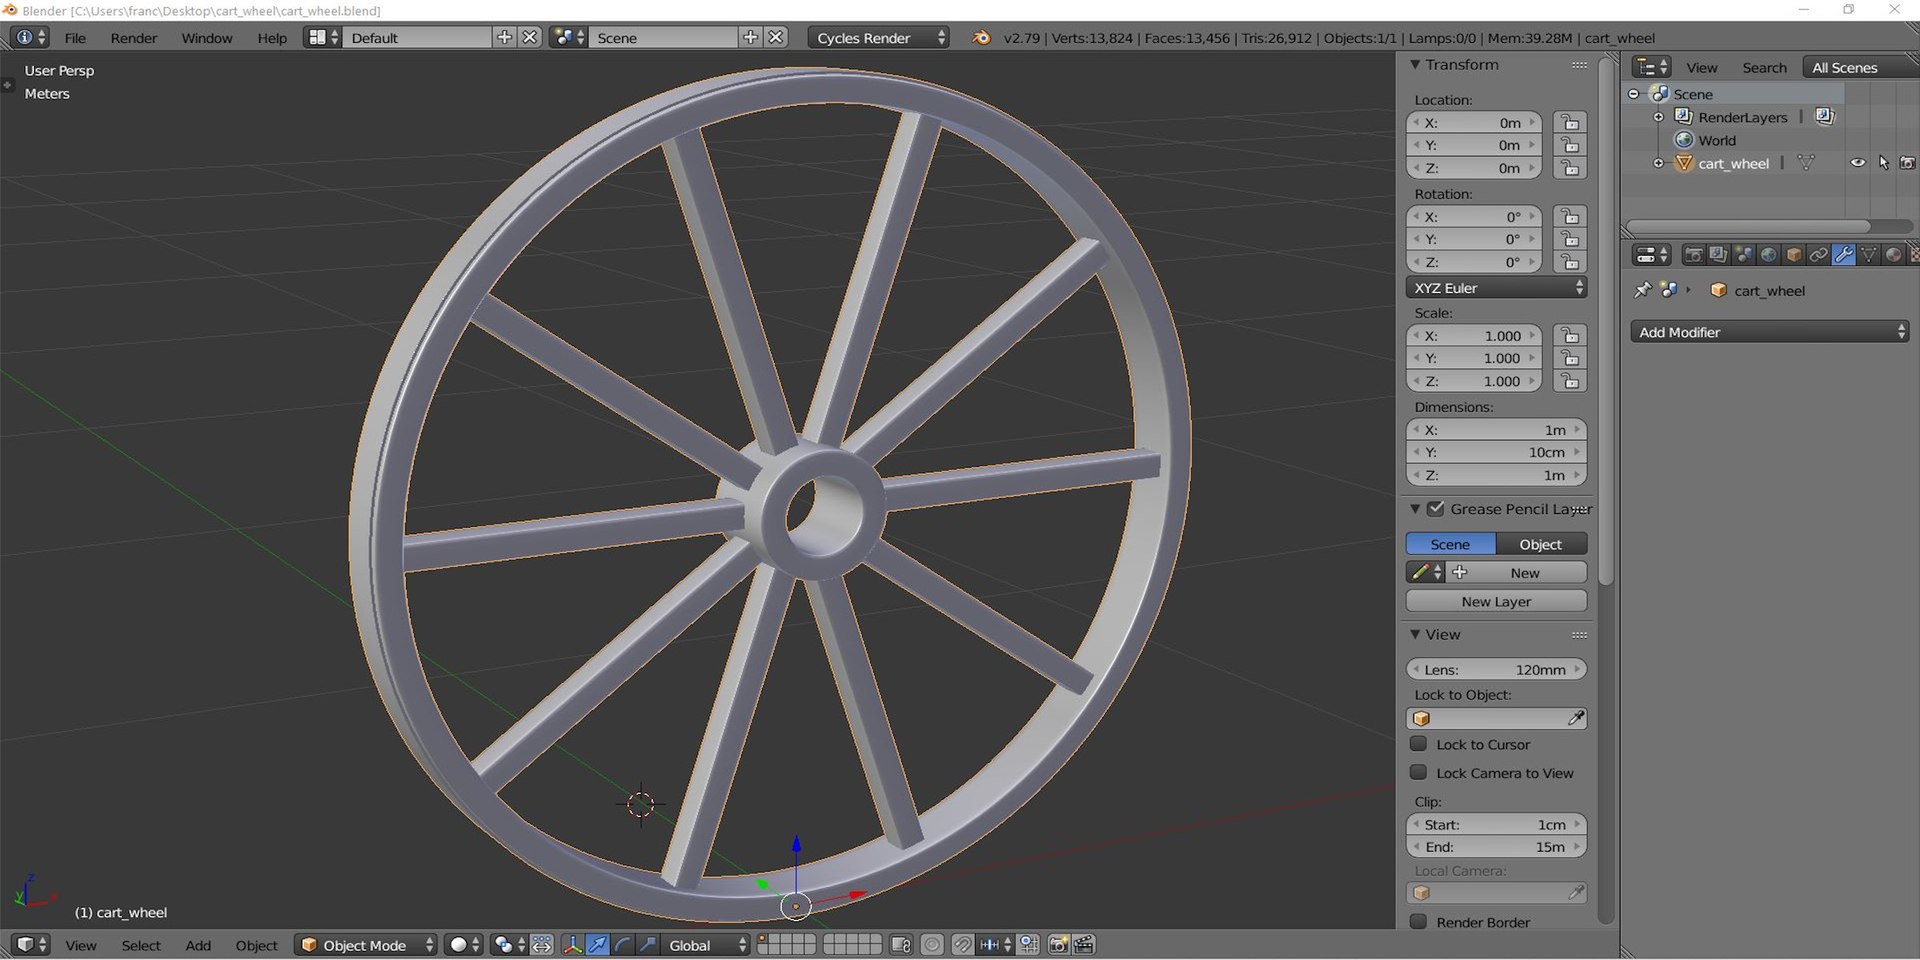Open the Render menu

point(134,38)
